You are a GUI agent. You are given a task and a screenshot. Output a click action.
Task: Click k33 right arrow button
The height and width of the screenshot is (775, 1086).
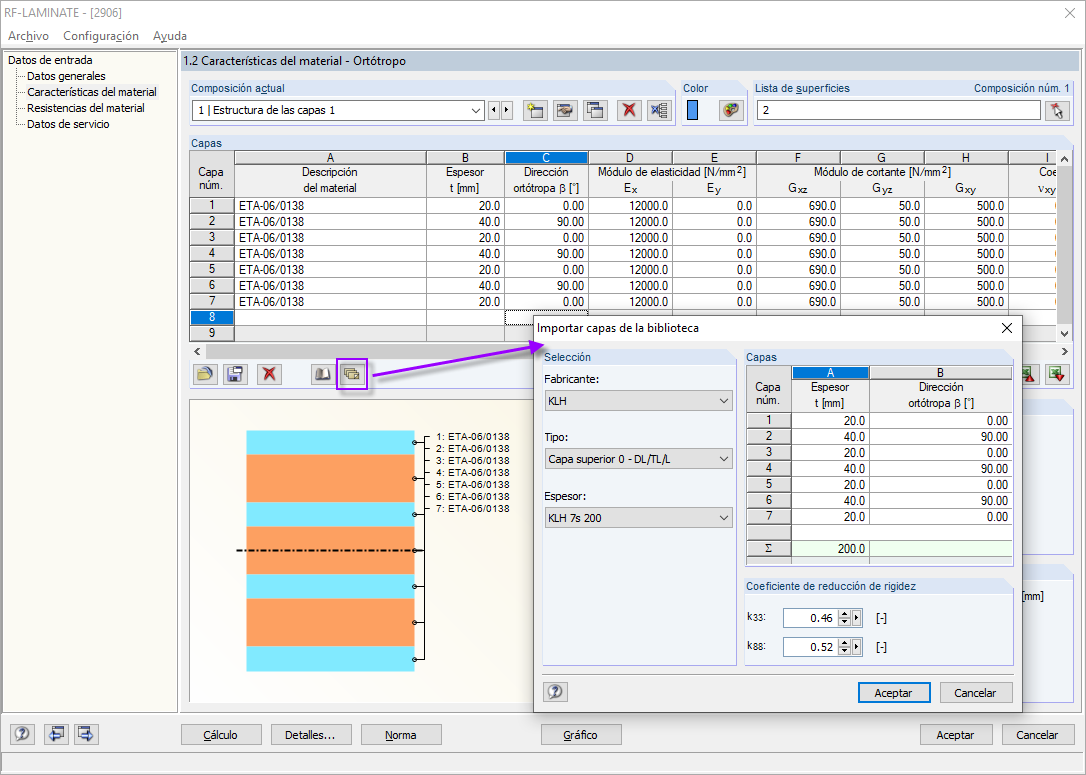(857, 618)
